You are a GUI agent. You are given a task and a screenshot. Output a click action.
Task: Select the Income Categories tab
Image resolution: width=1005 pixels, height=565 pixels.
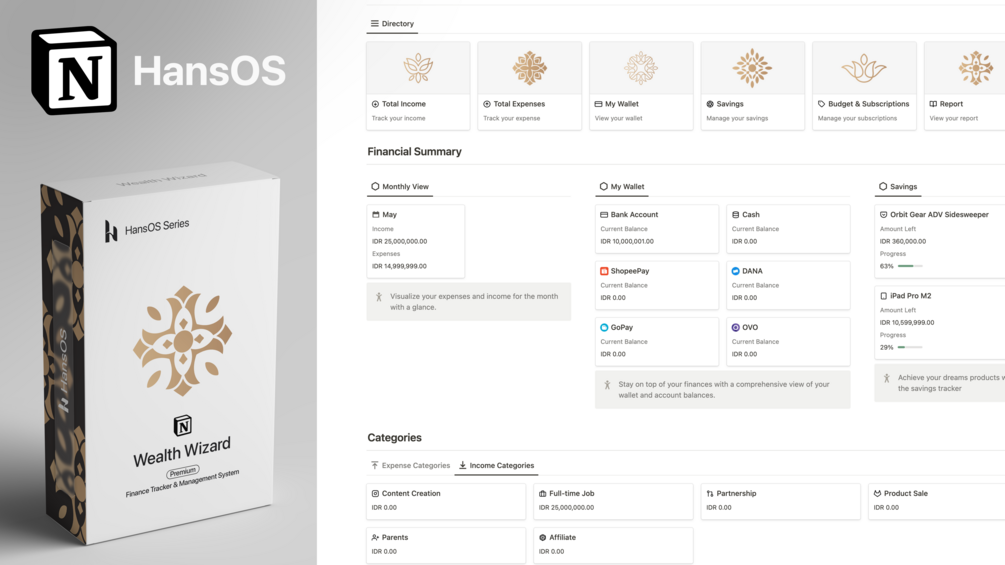pyautogui.click(x=496, y=465)
